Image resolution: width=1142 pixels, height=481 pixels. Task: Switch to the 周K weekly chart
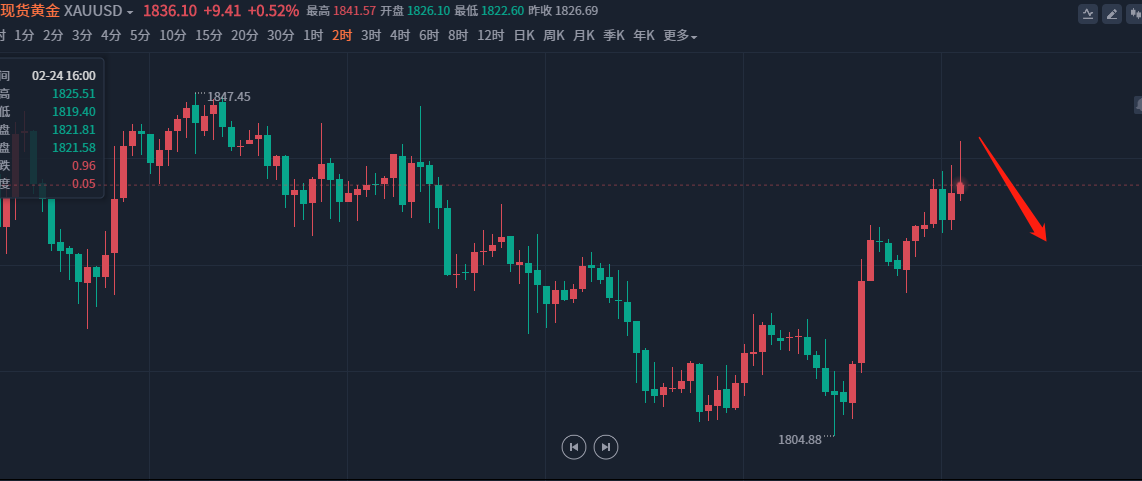click(554, 35)
